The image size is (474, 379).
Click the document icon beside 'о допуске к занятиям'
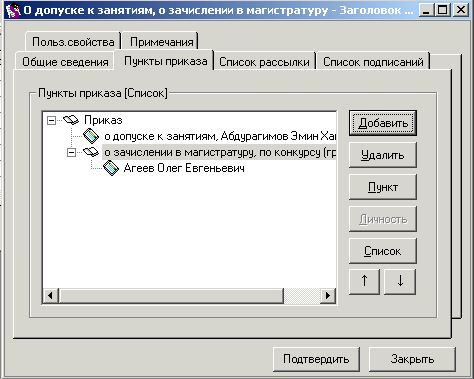(91, 136)
